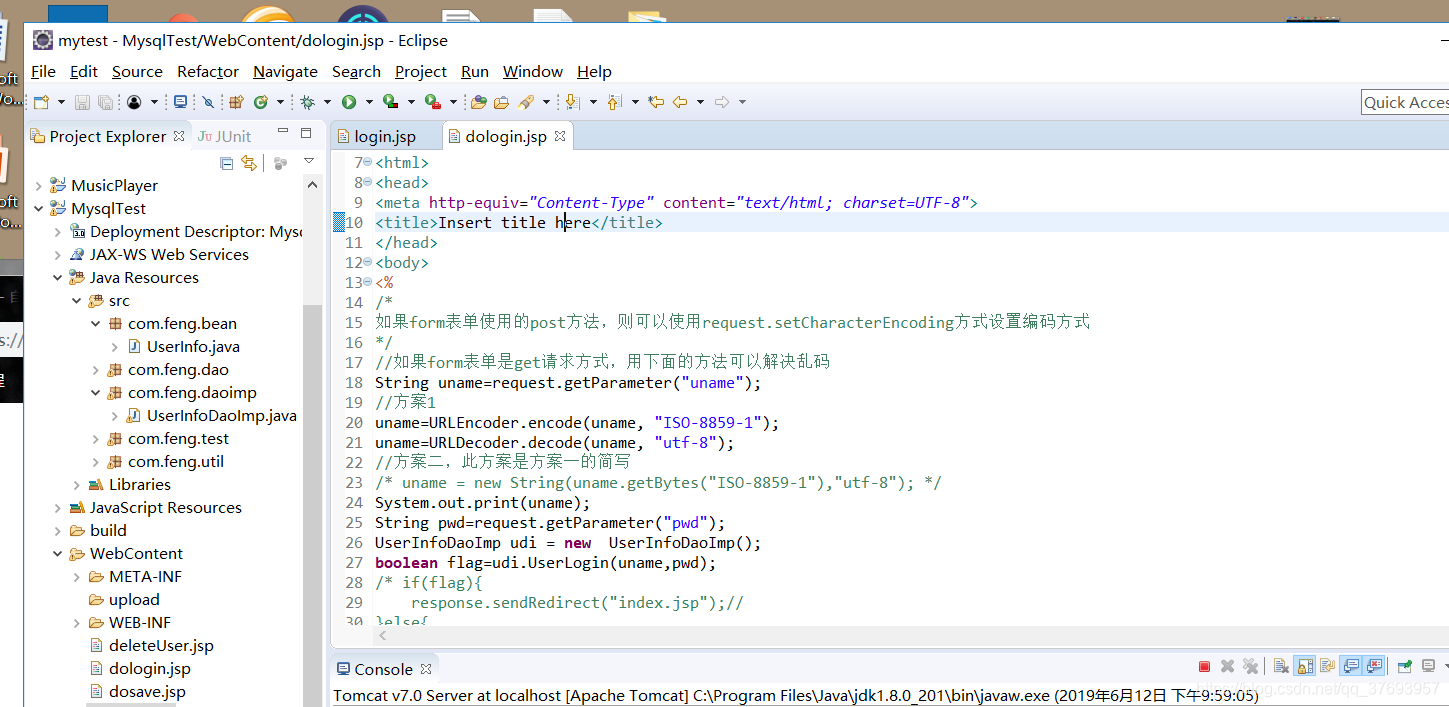The image size is (1449, 707).
Task: Collapse the com.feng.bean package
Action: [x=96, y=324]
